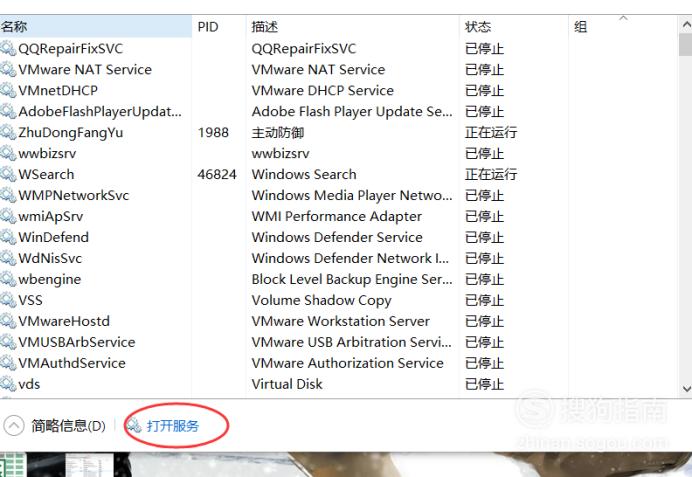Screen dimensions: 692x477
Task: Click the Virtual Disk description
Action: 287,383
